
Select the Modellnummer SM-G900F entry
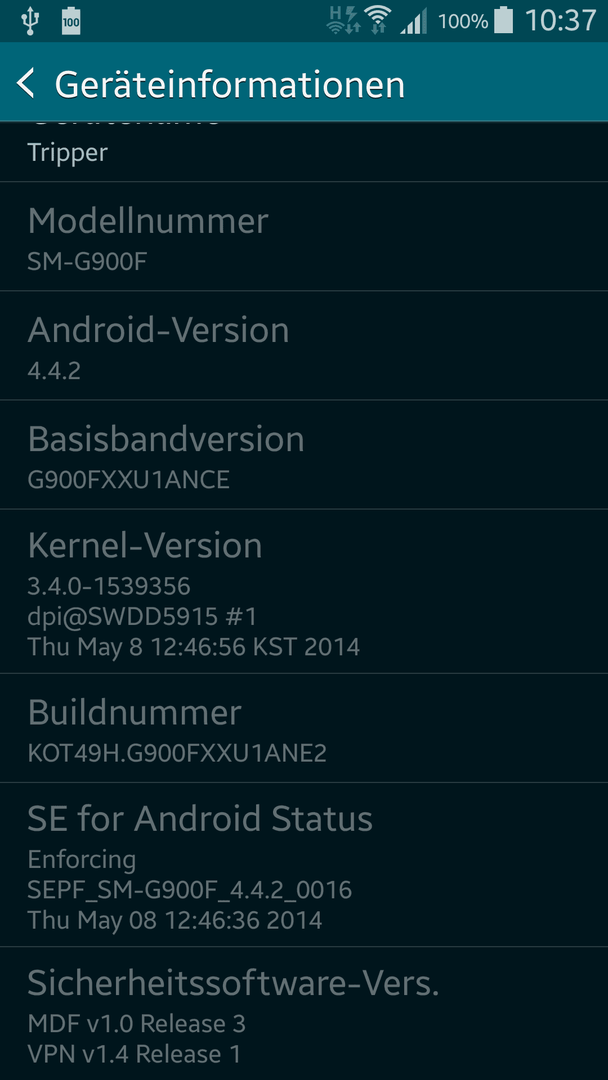(304, 236)
